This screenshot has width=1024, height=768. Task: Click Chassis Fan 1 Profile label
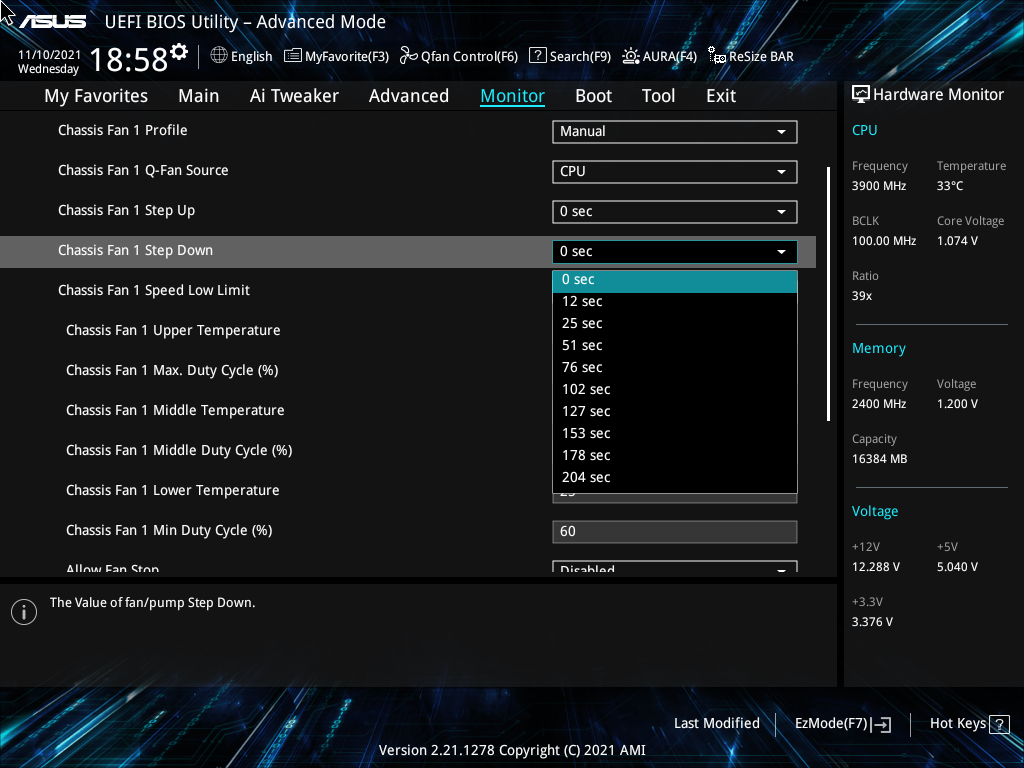pyautogui.click(x=123, y=131)
